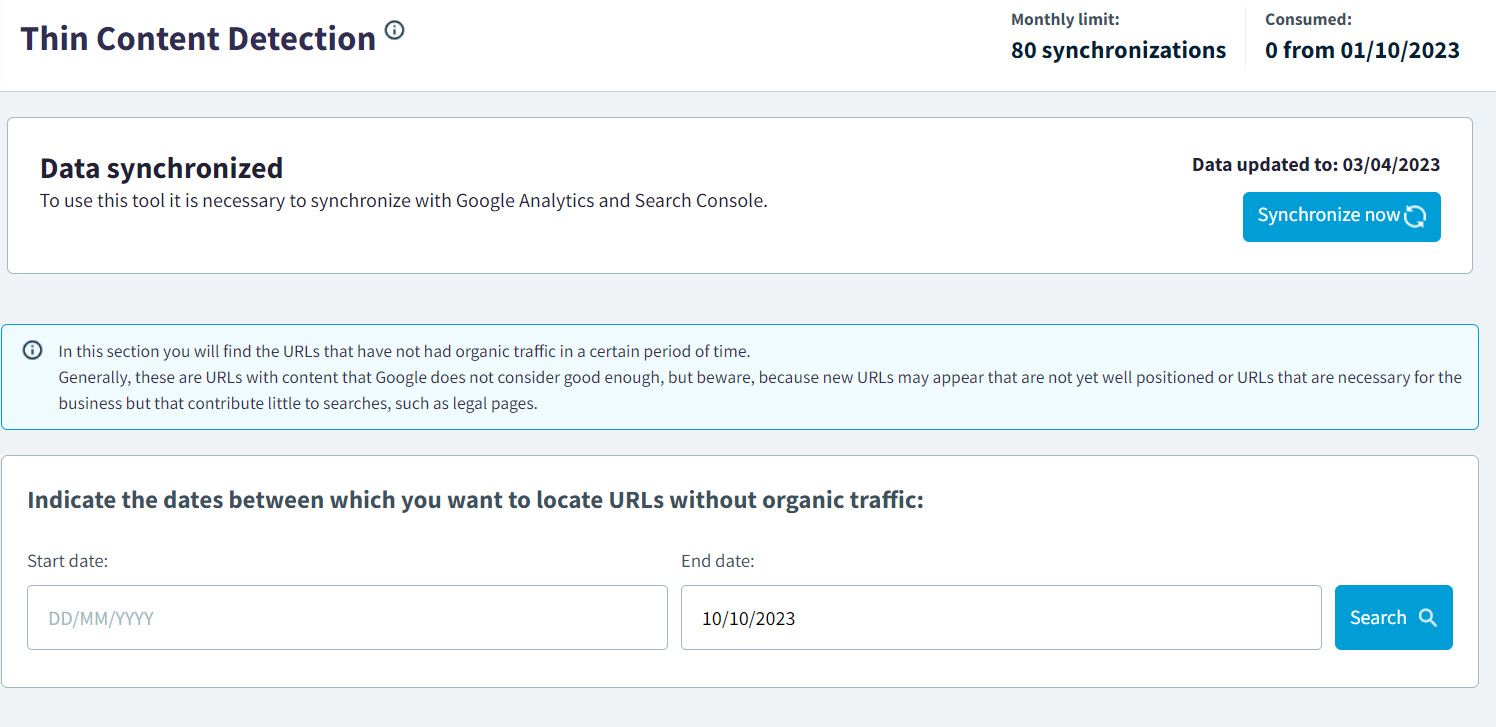
Task: Click the Data synchronized heading
Action: [161, 167]
